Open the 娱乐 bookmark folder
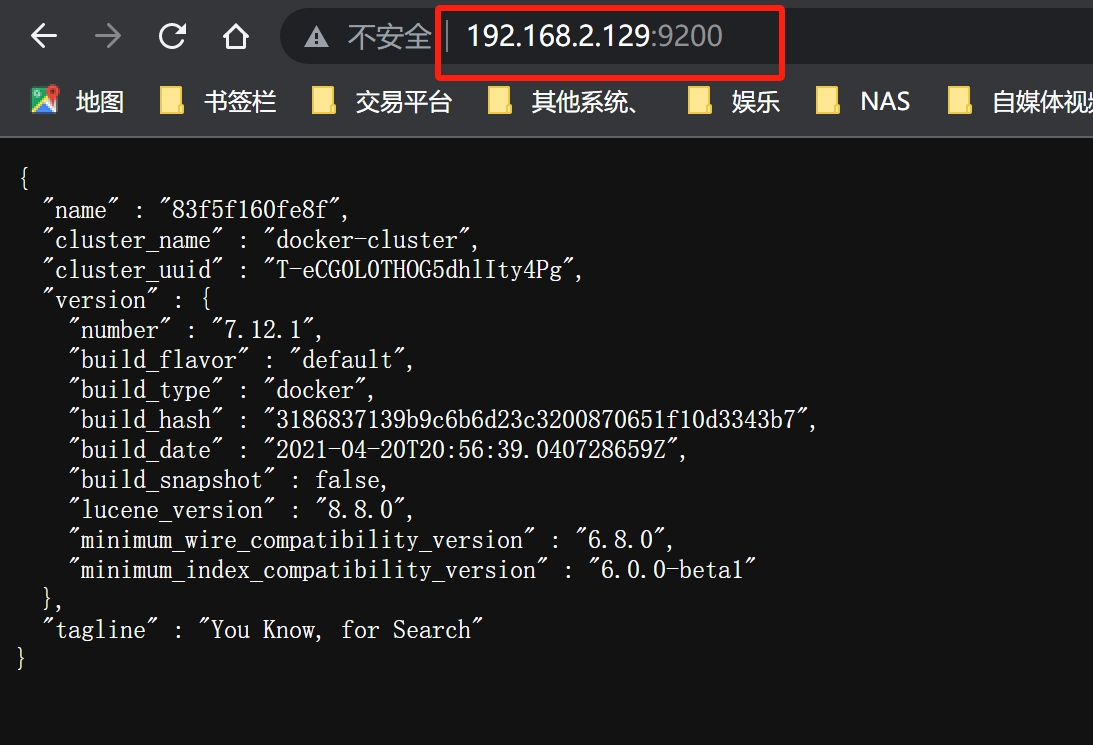 click(733, 102)
